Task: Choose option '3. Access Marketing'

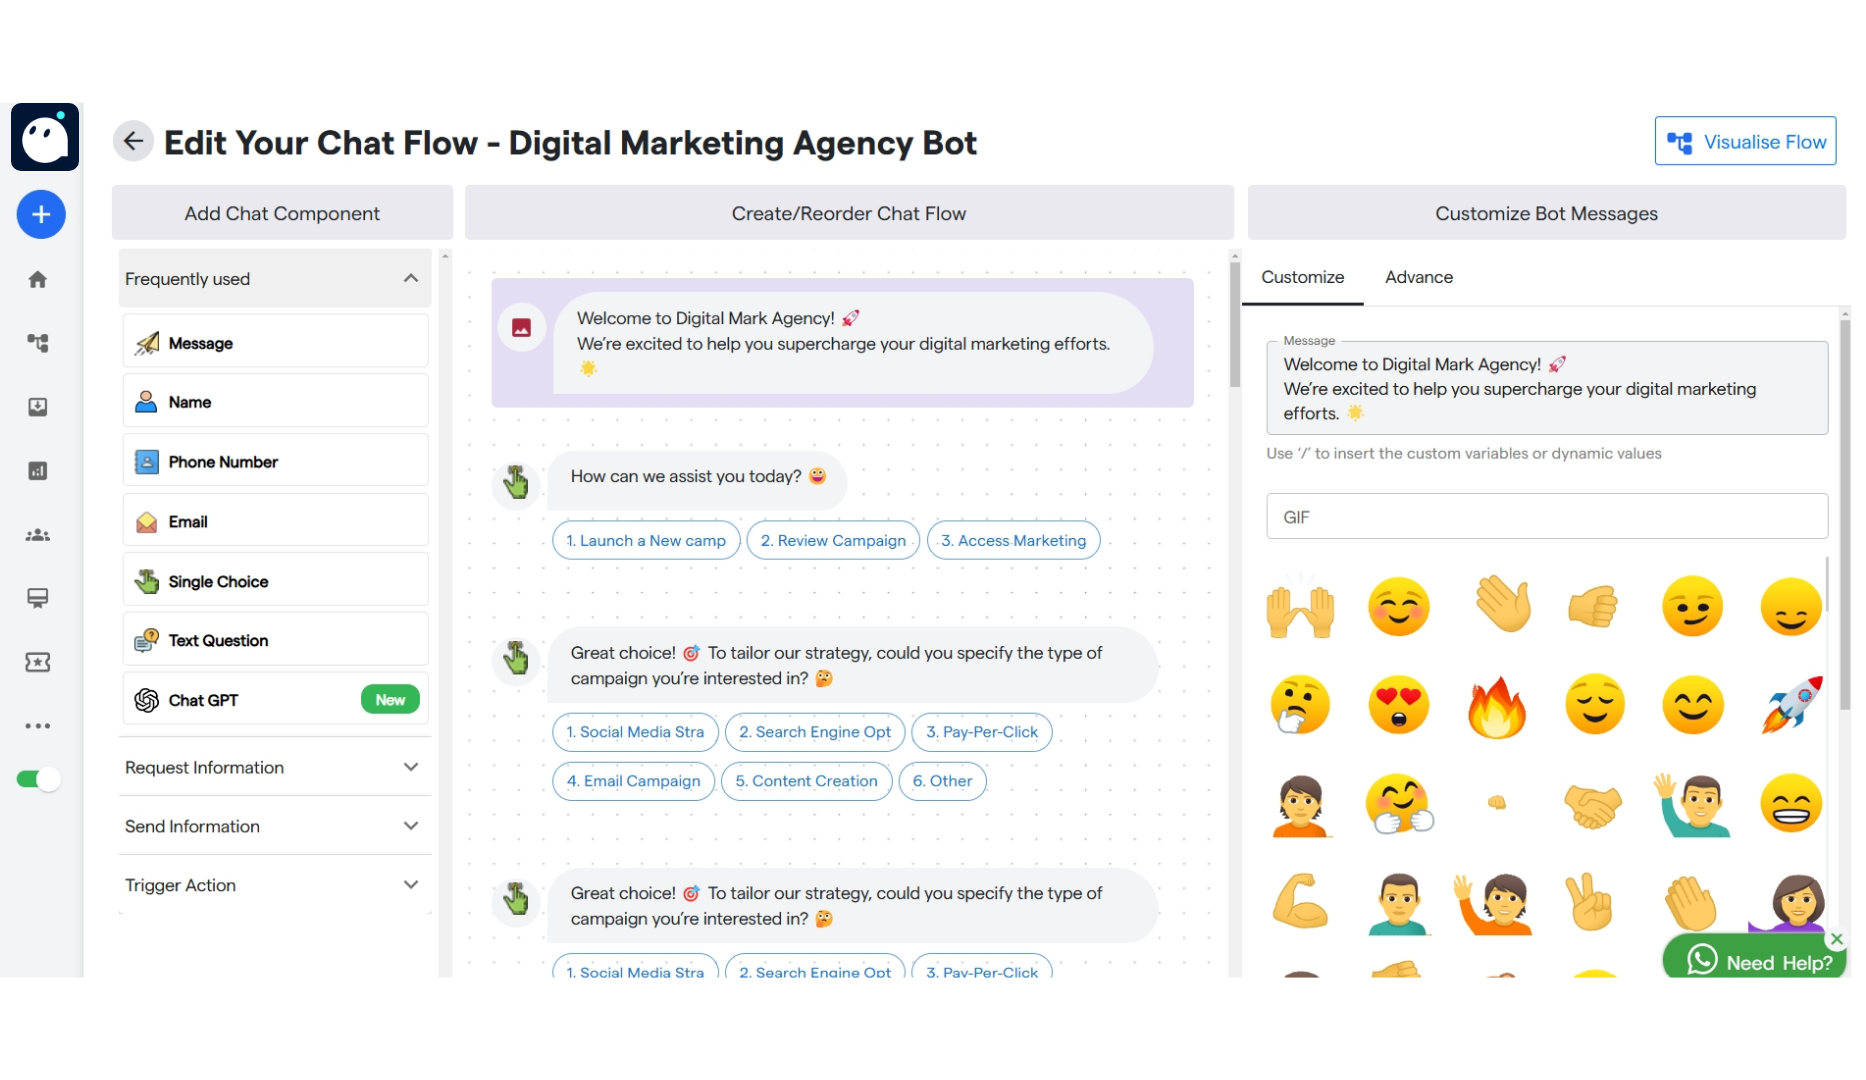Action: tap(1013, 541)
